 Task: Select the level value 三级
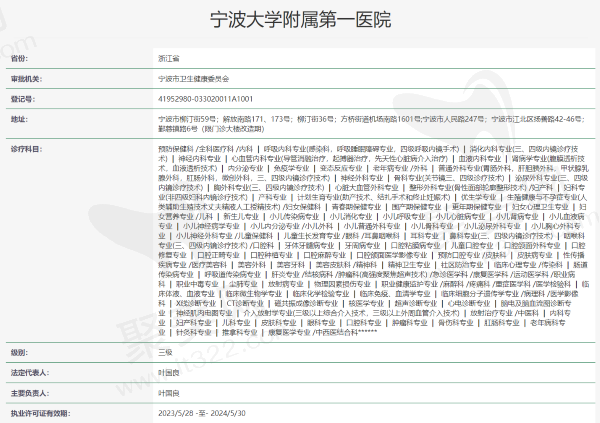(165, 353)
